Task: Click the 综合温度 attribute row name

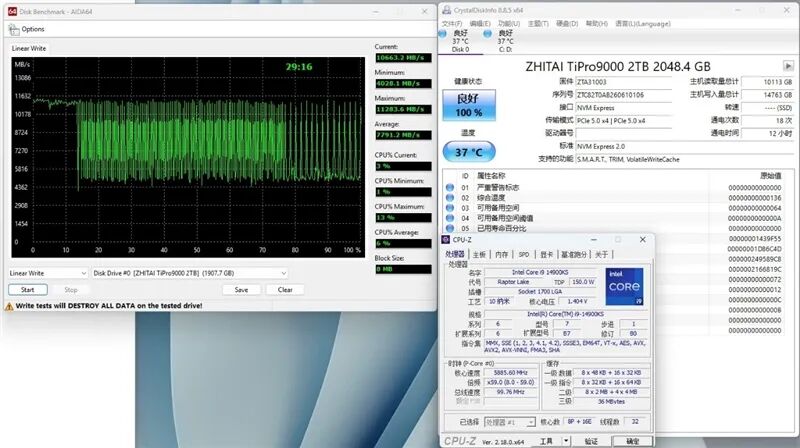Action: point(491,198)
